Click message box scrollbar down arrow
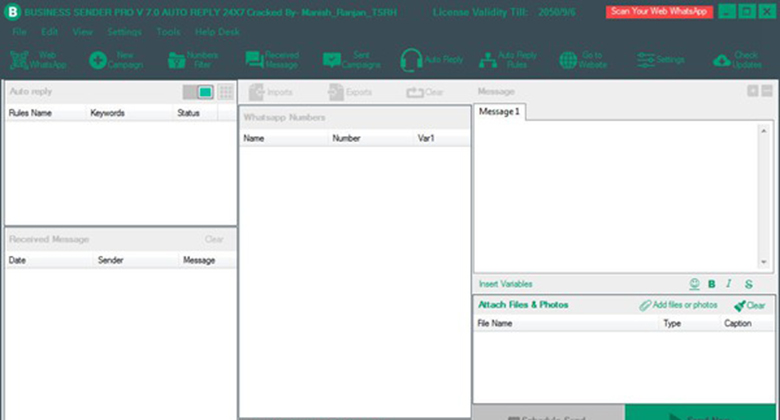 pos(764,262)
